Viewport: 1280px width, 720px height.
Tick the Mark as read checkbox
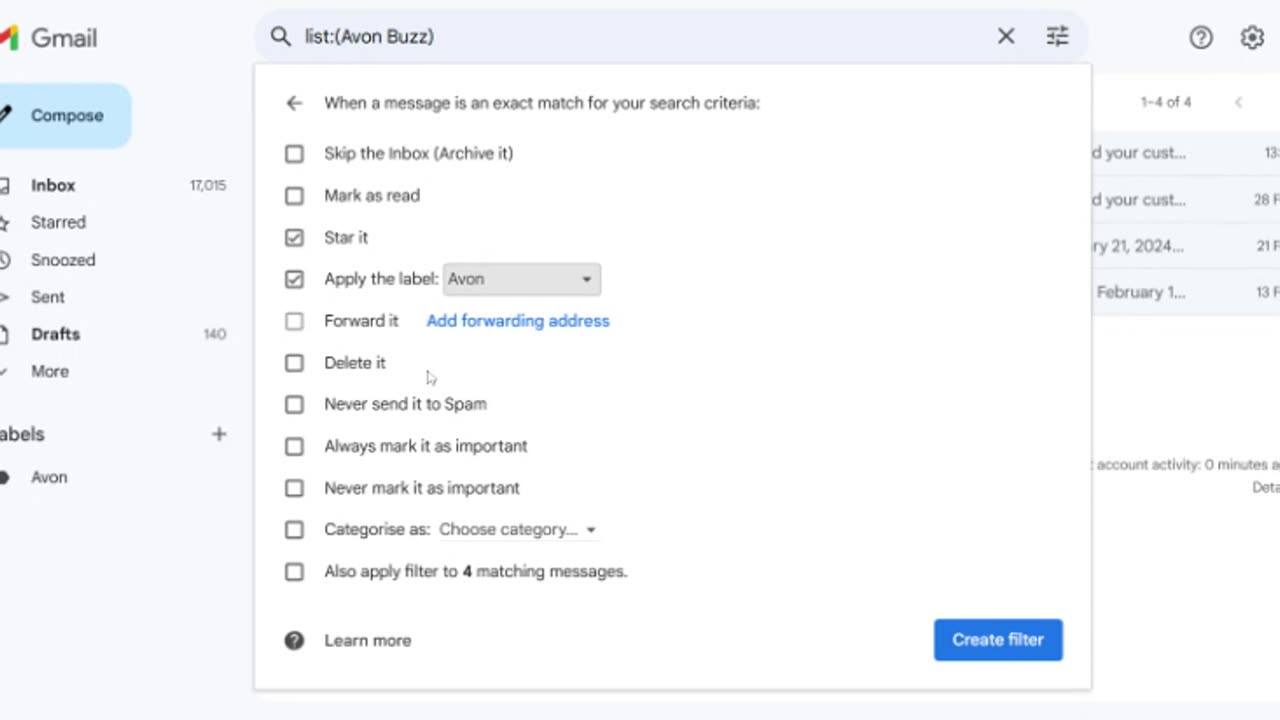[x=294, y=196]
